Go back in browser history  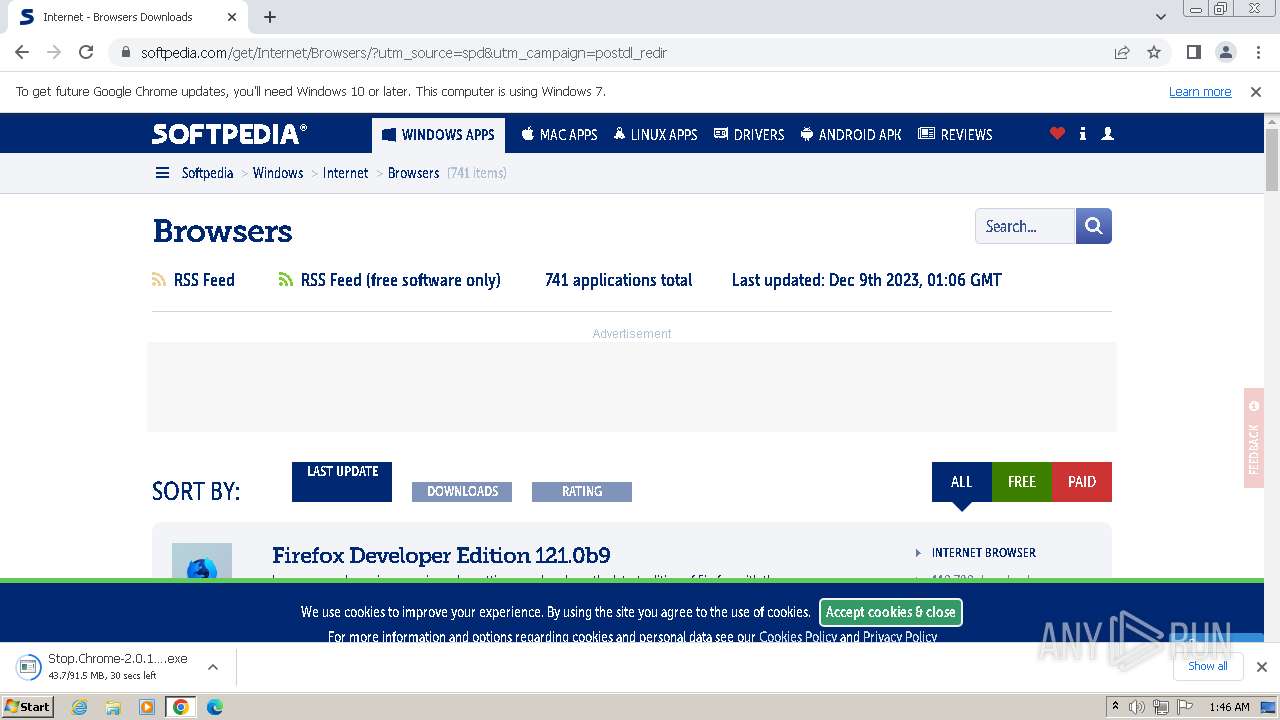[22, 52]
